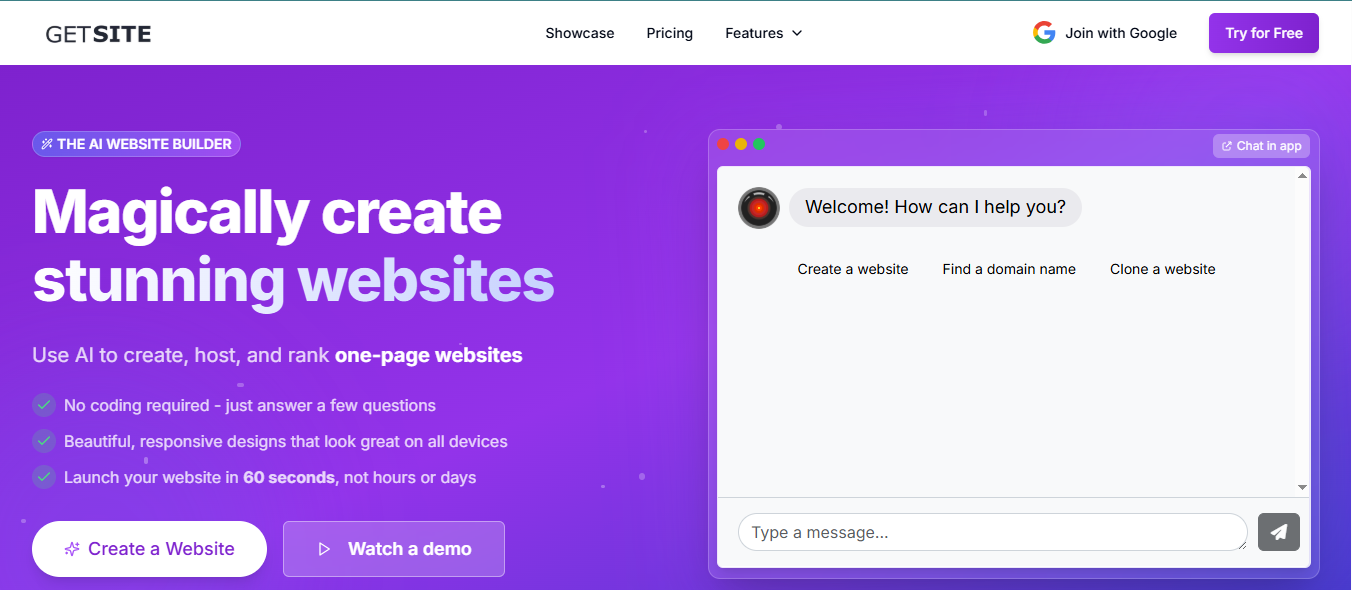The width and height of the screenshot is (1352, 590).
Task: Click the Try for Free button
Action: 1263,32
